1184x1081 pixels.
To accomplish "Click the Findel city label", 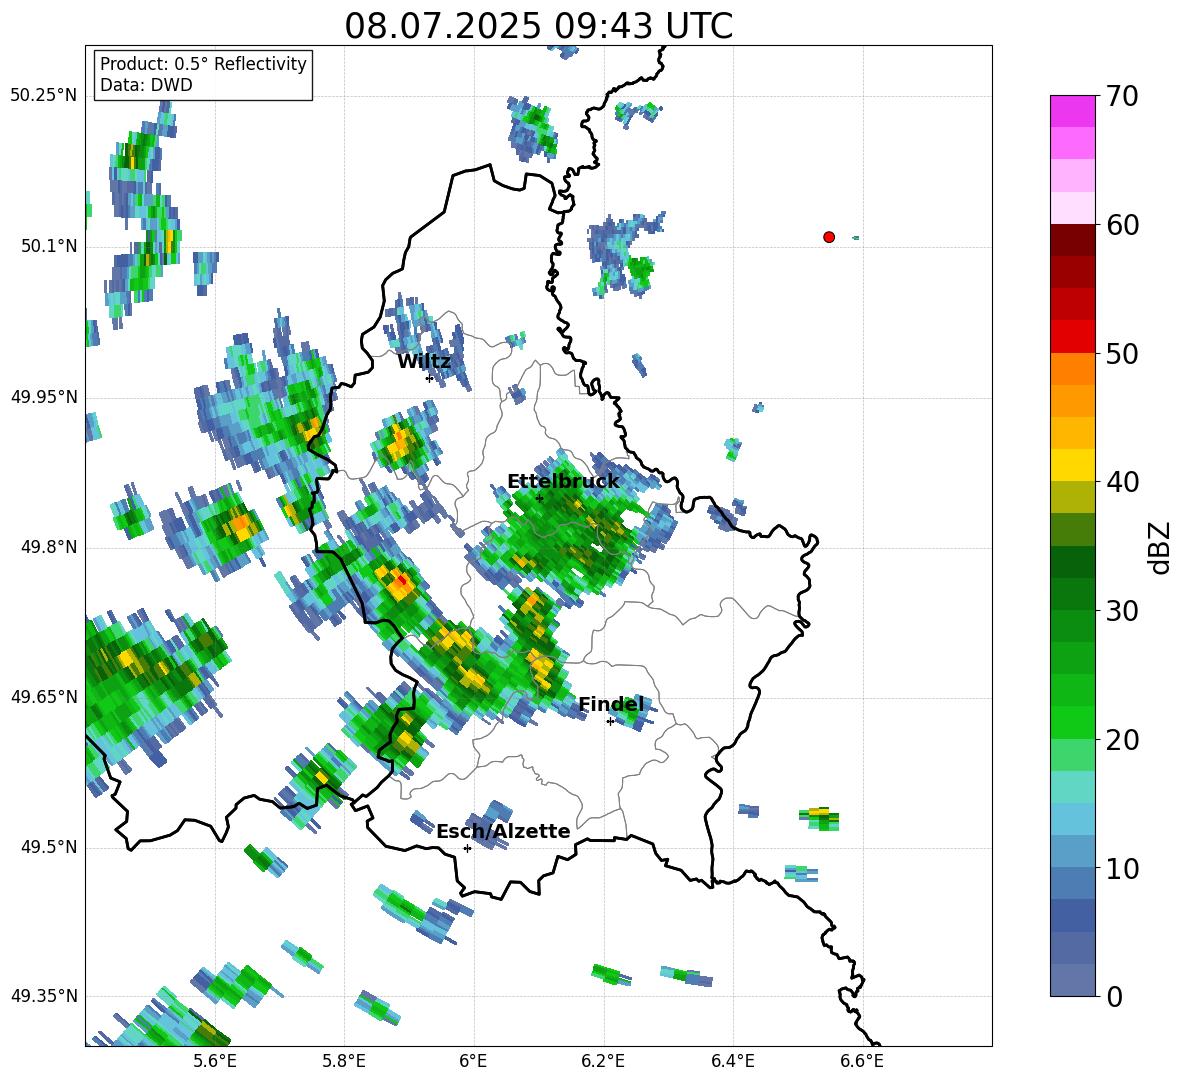I will click(x=611, y=705).
